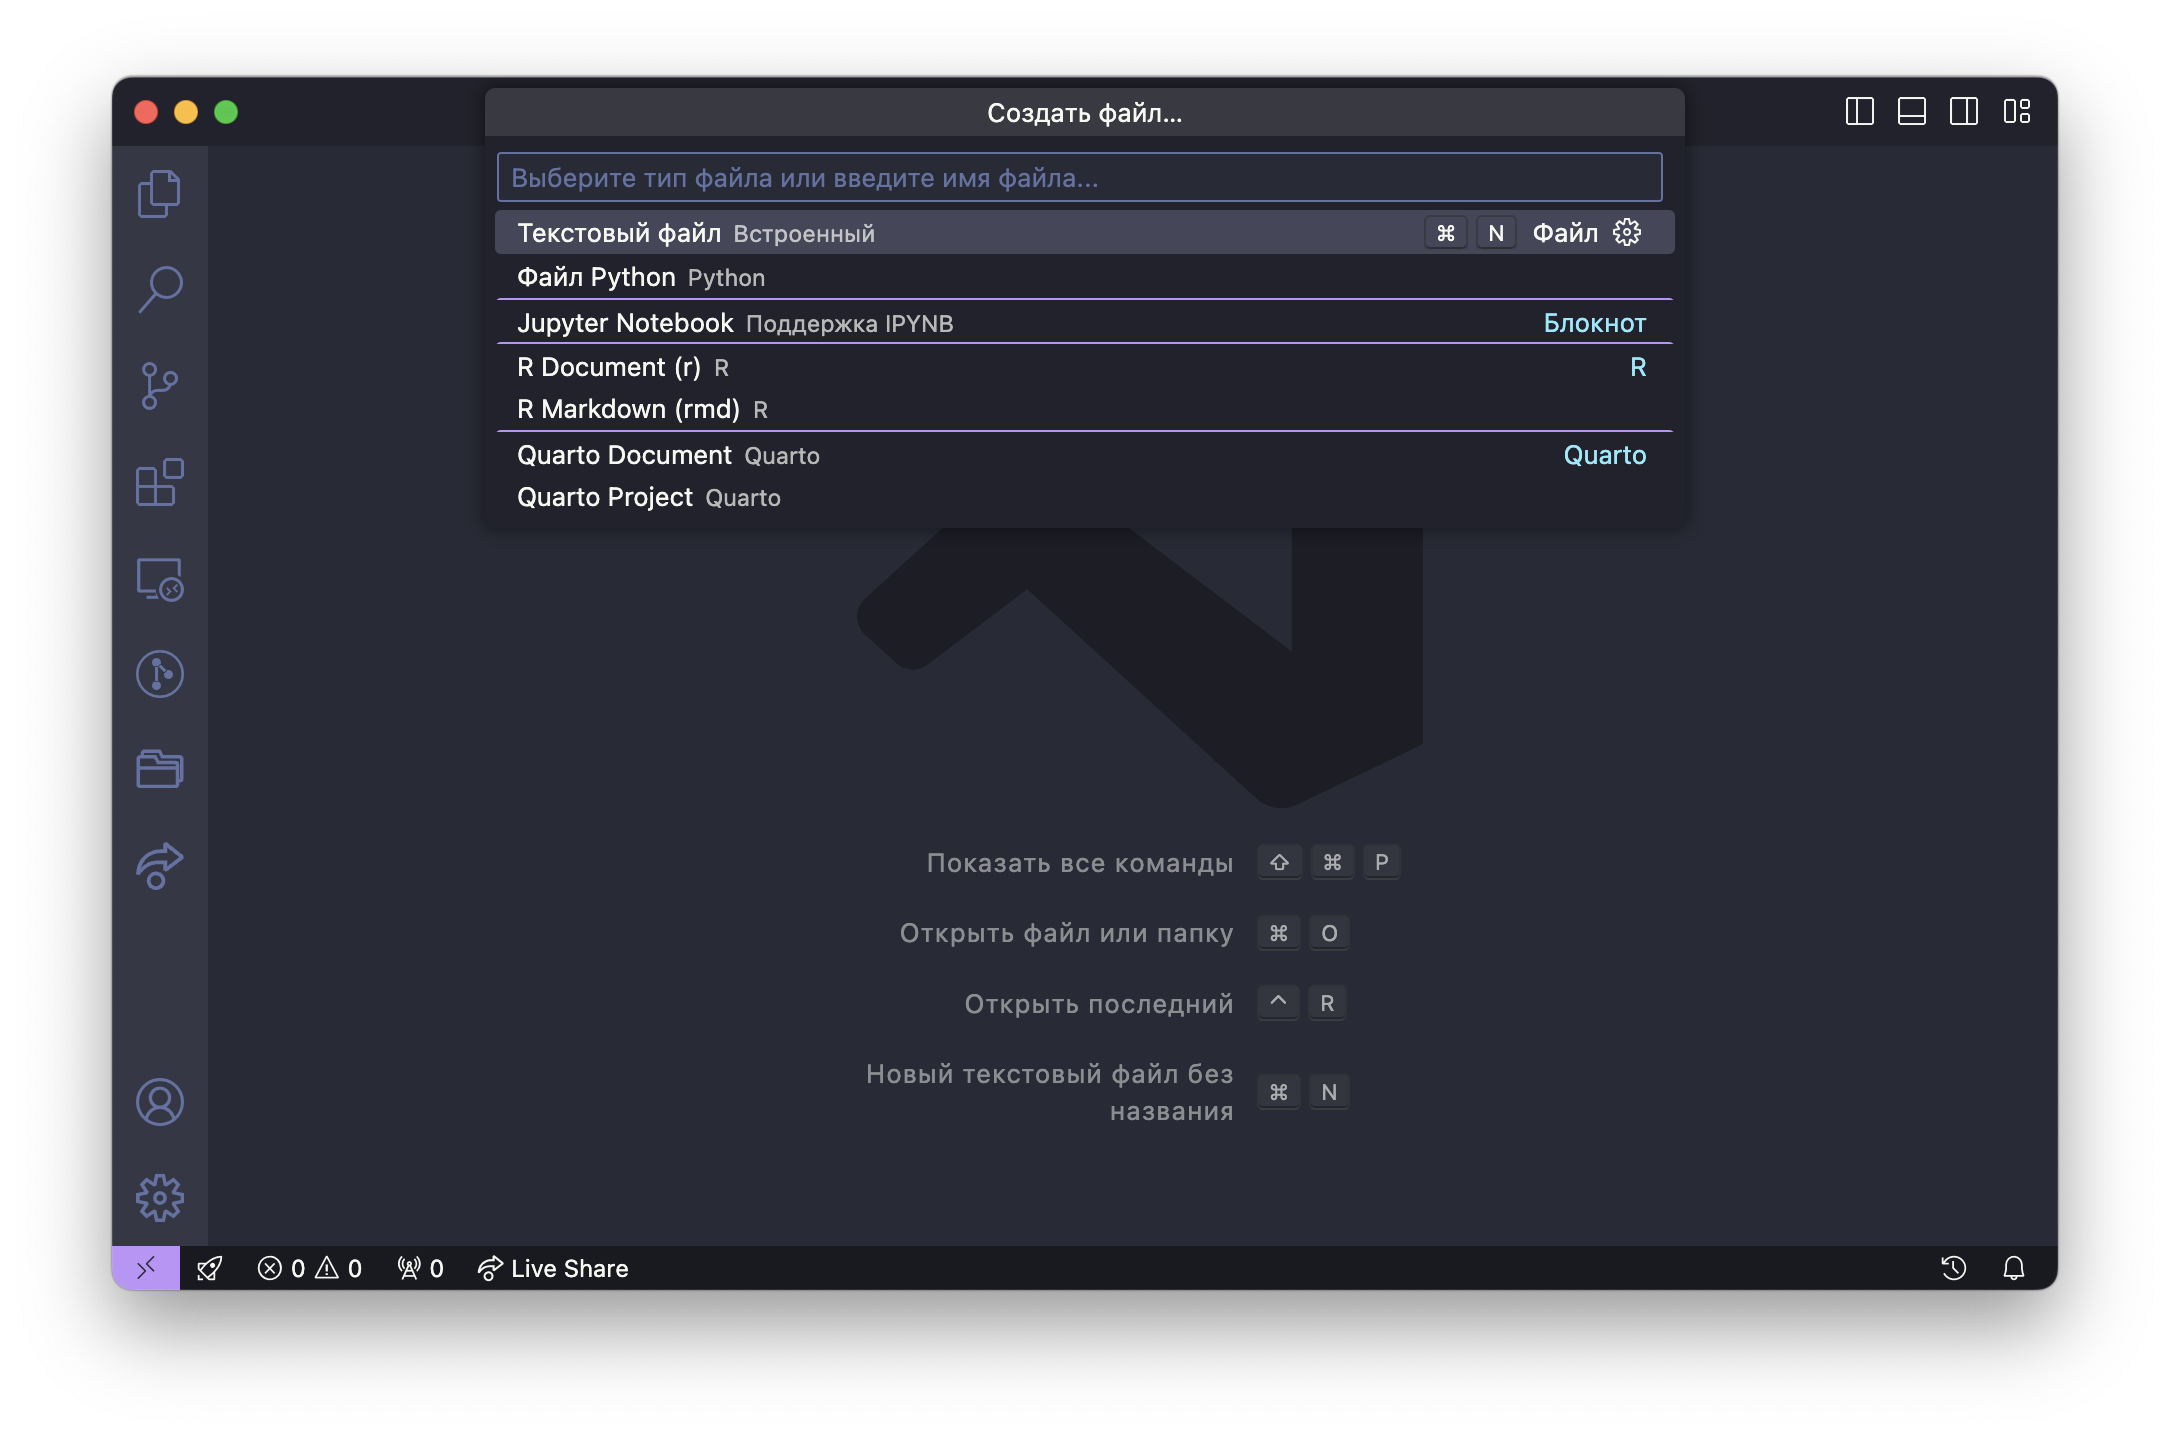Screen dimensions: 2170x1438
Task: Click the Создать файл... dialog title
Action: 1085,113
